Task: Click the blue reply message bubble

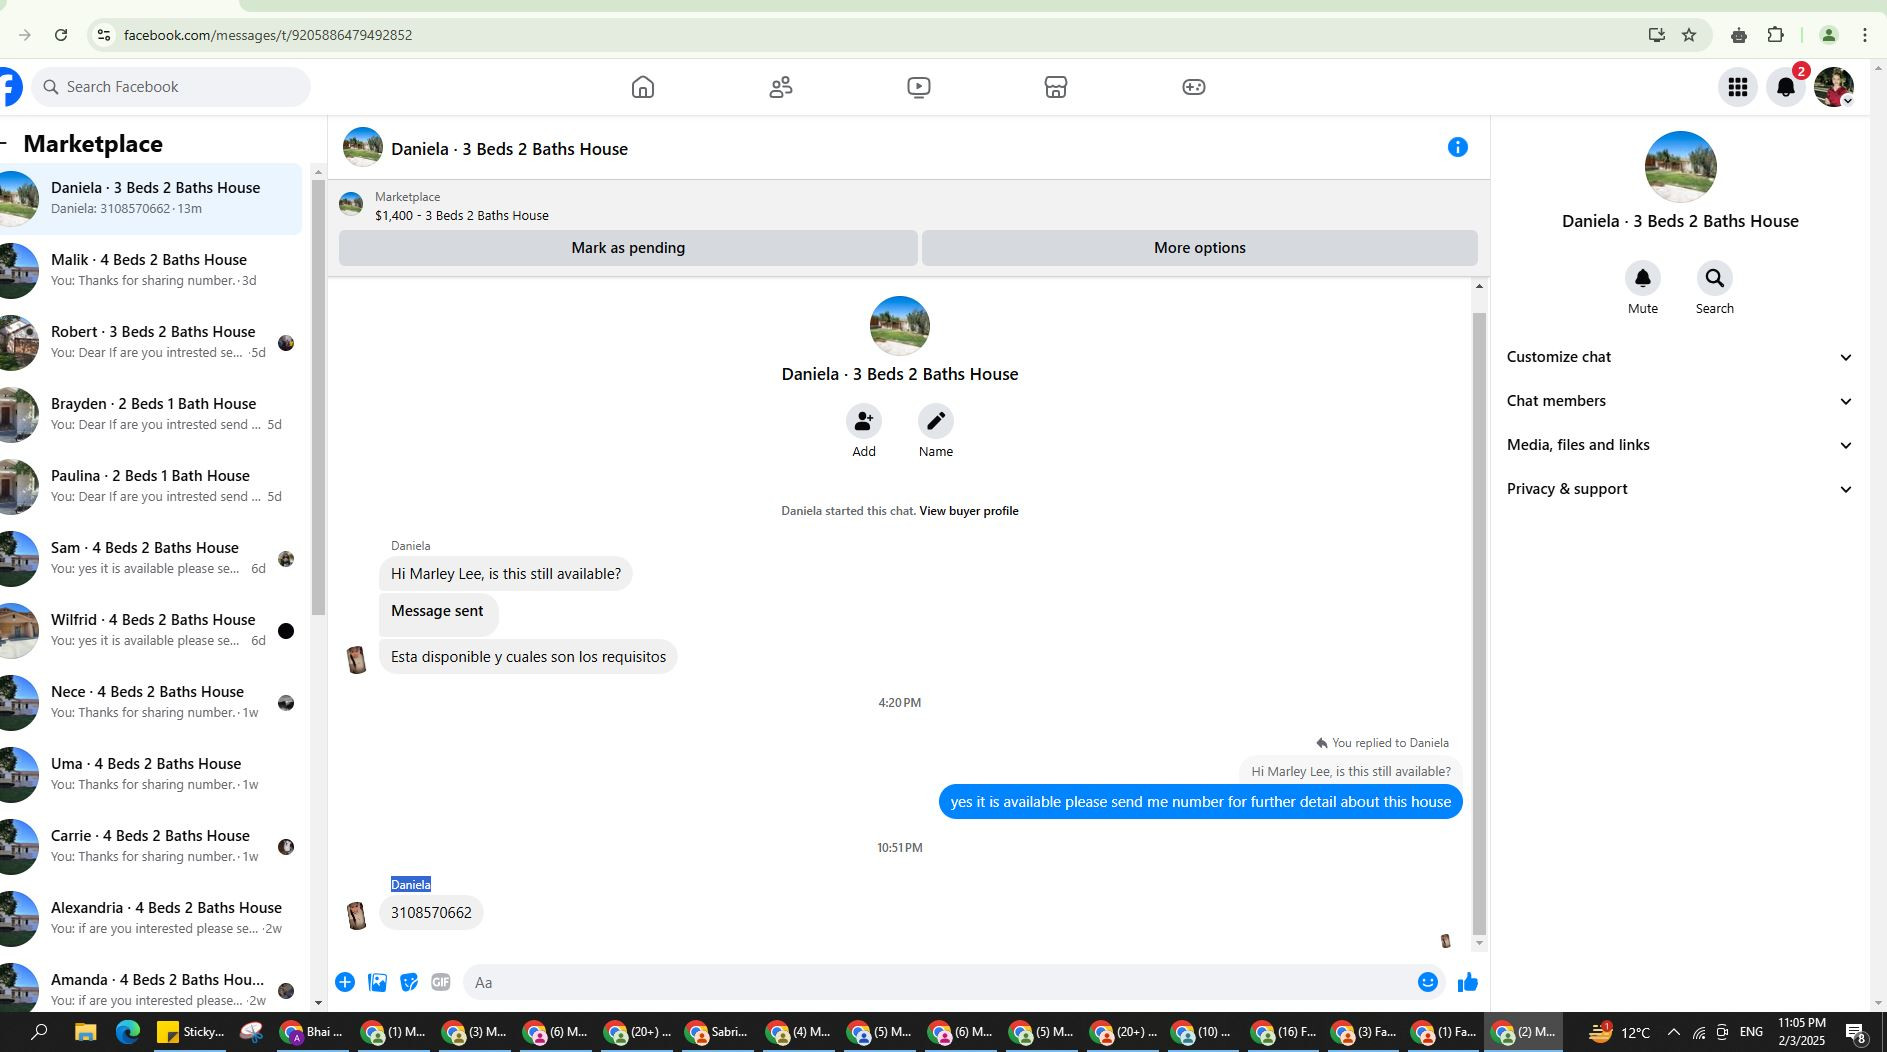Action: 1200,802
